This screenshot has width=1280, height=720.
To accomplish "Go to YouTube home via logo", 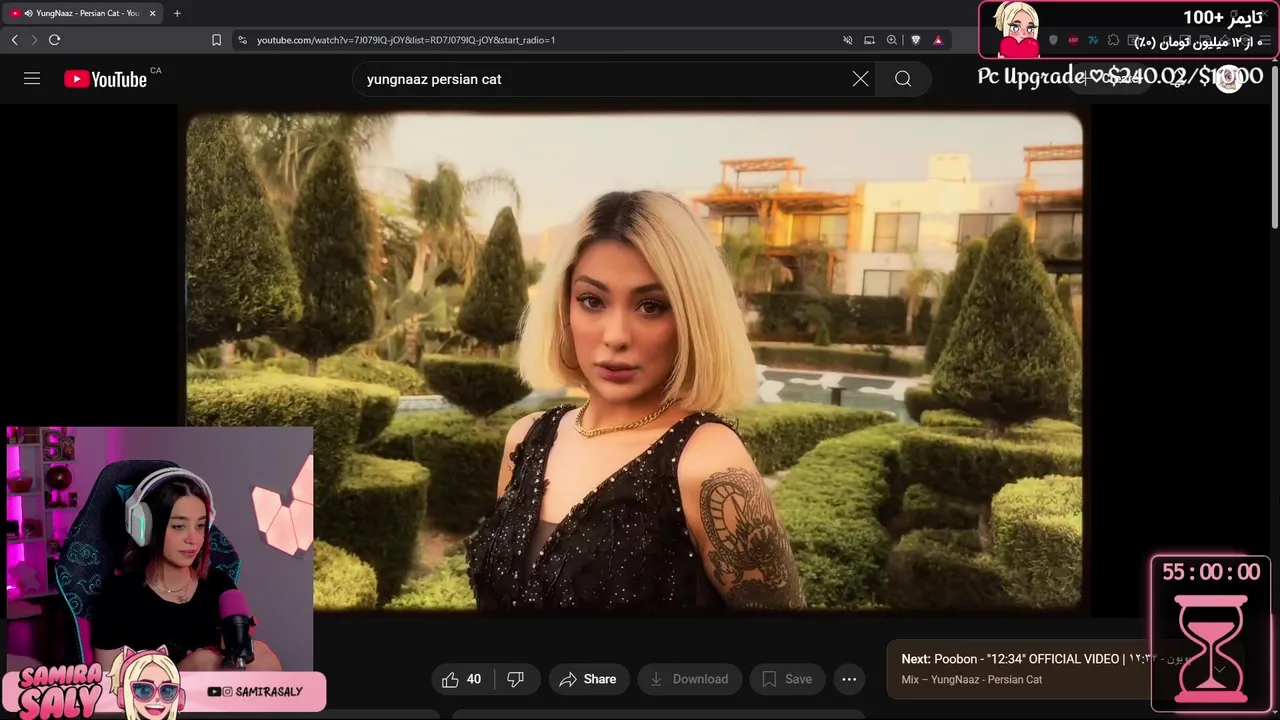I will coord(106,79).
